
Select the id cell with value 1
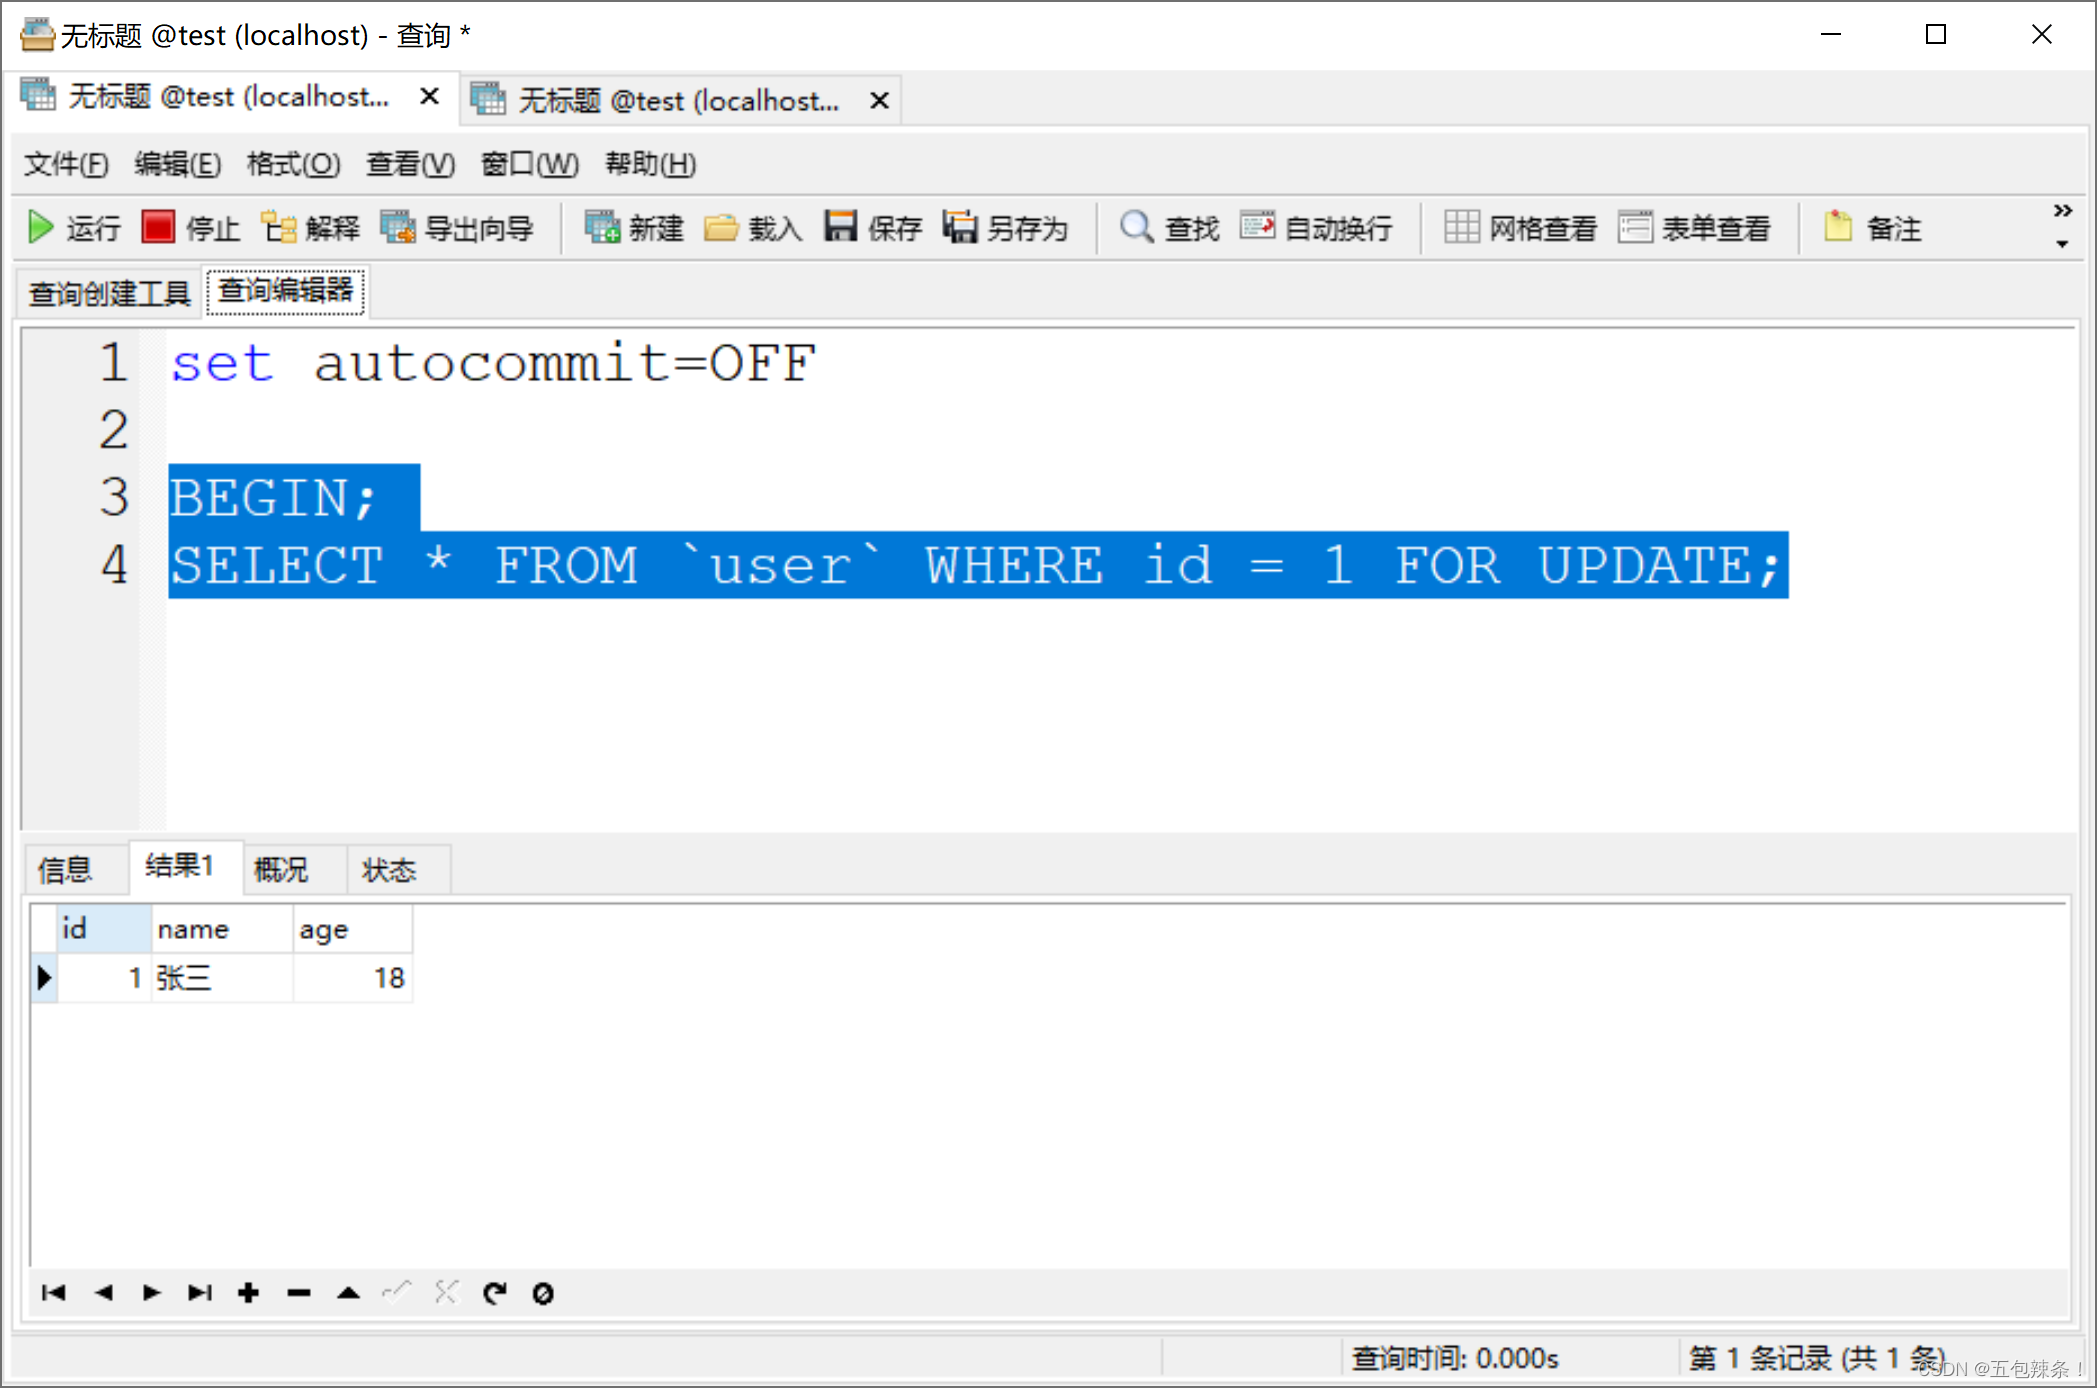(104, 977)
